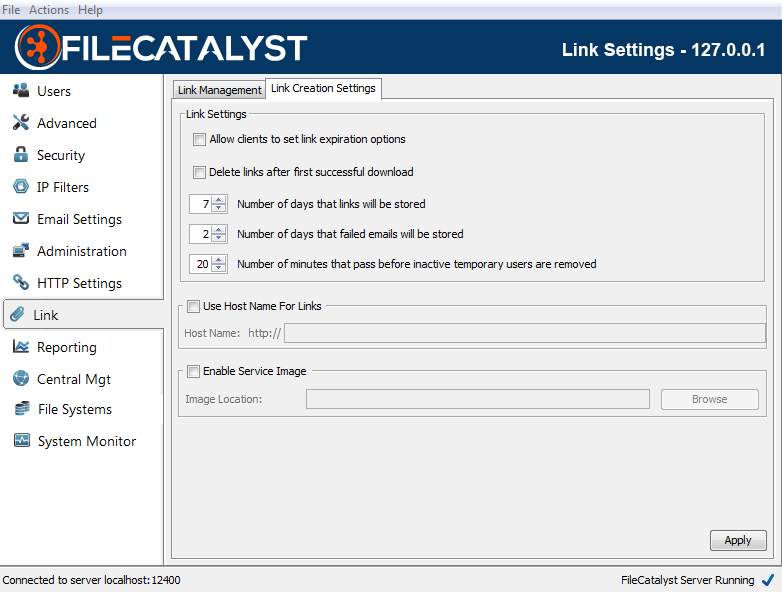
Task: Enable Service Image checkbox
Action: (x=193, y=371)
